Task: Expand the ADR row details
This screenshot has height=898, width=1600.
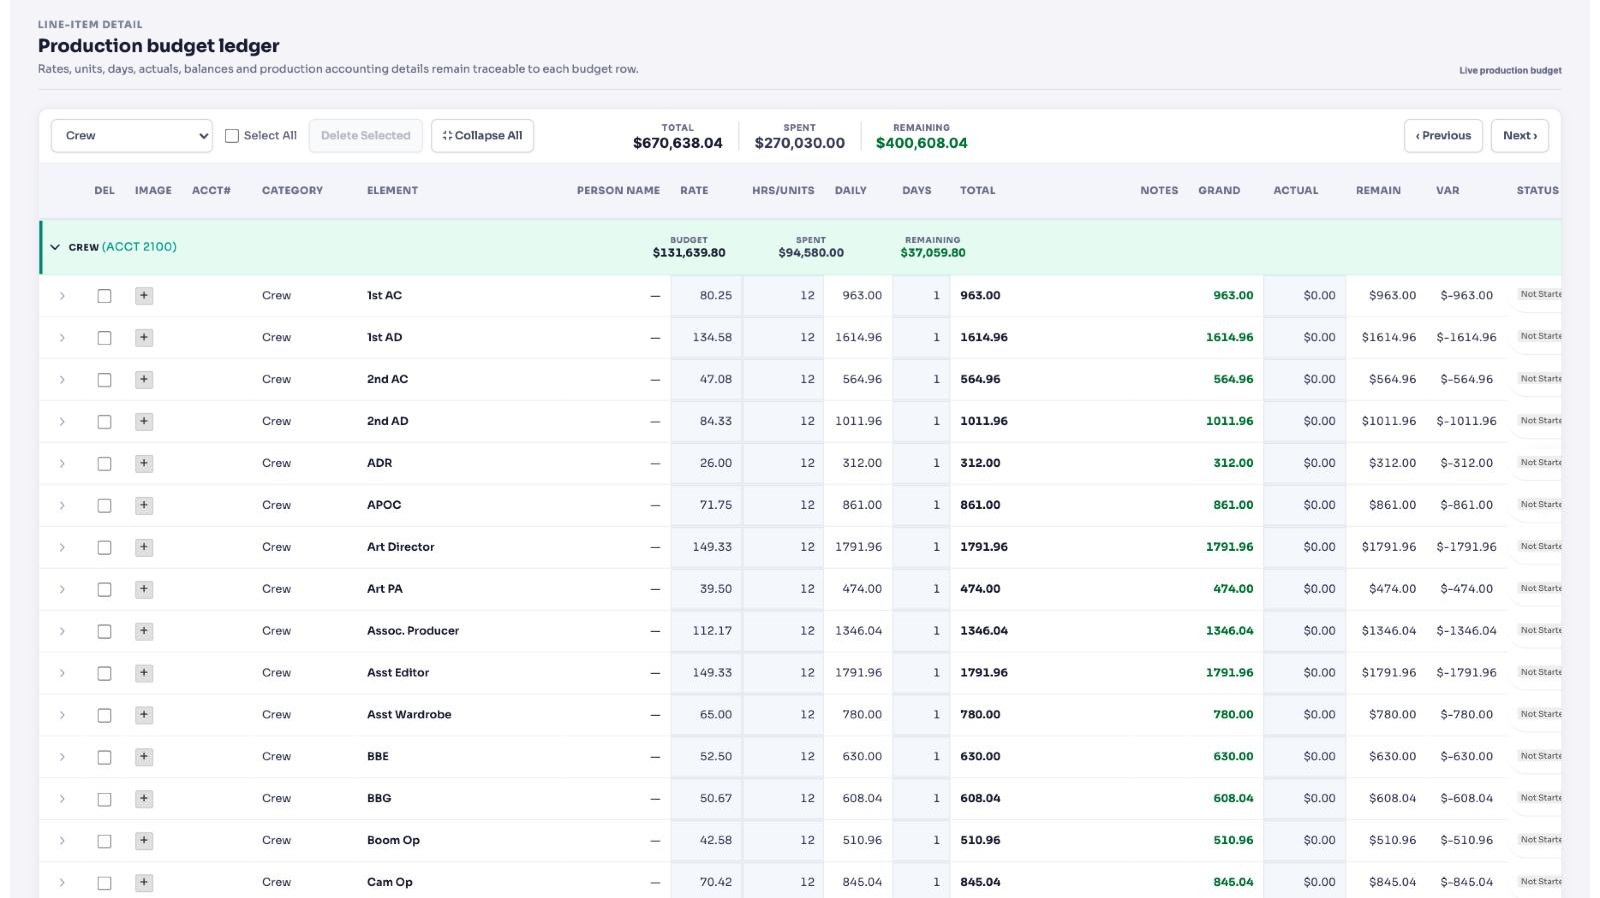Action: click(x=62, y=464)
